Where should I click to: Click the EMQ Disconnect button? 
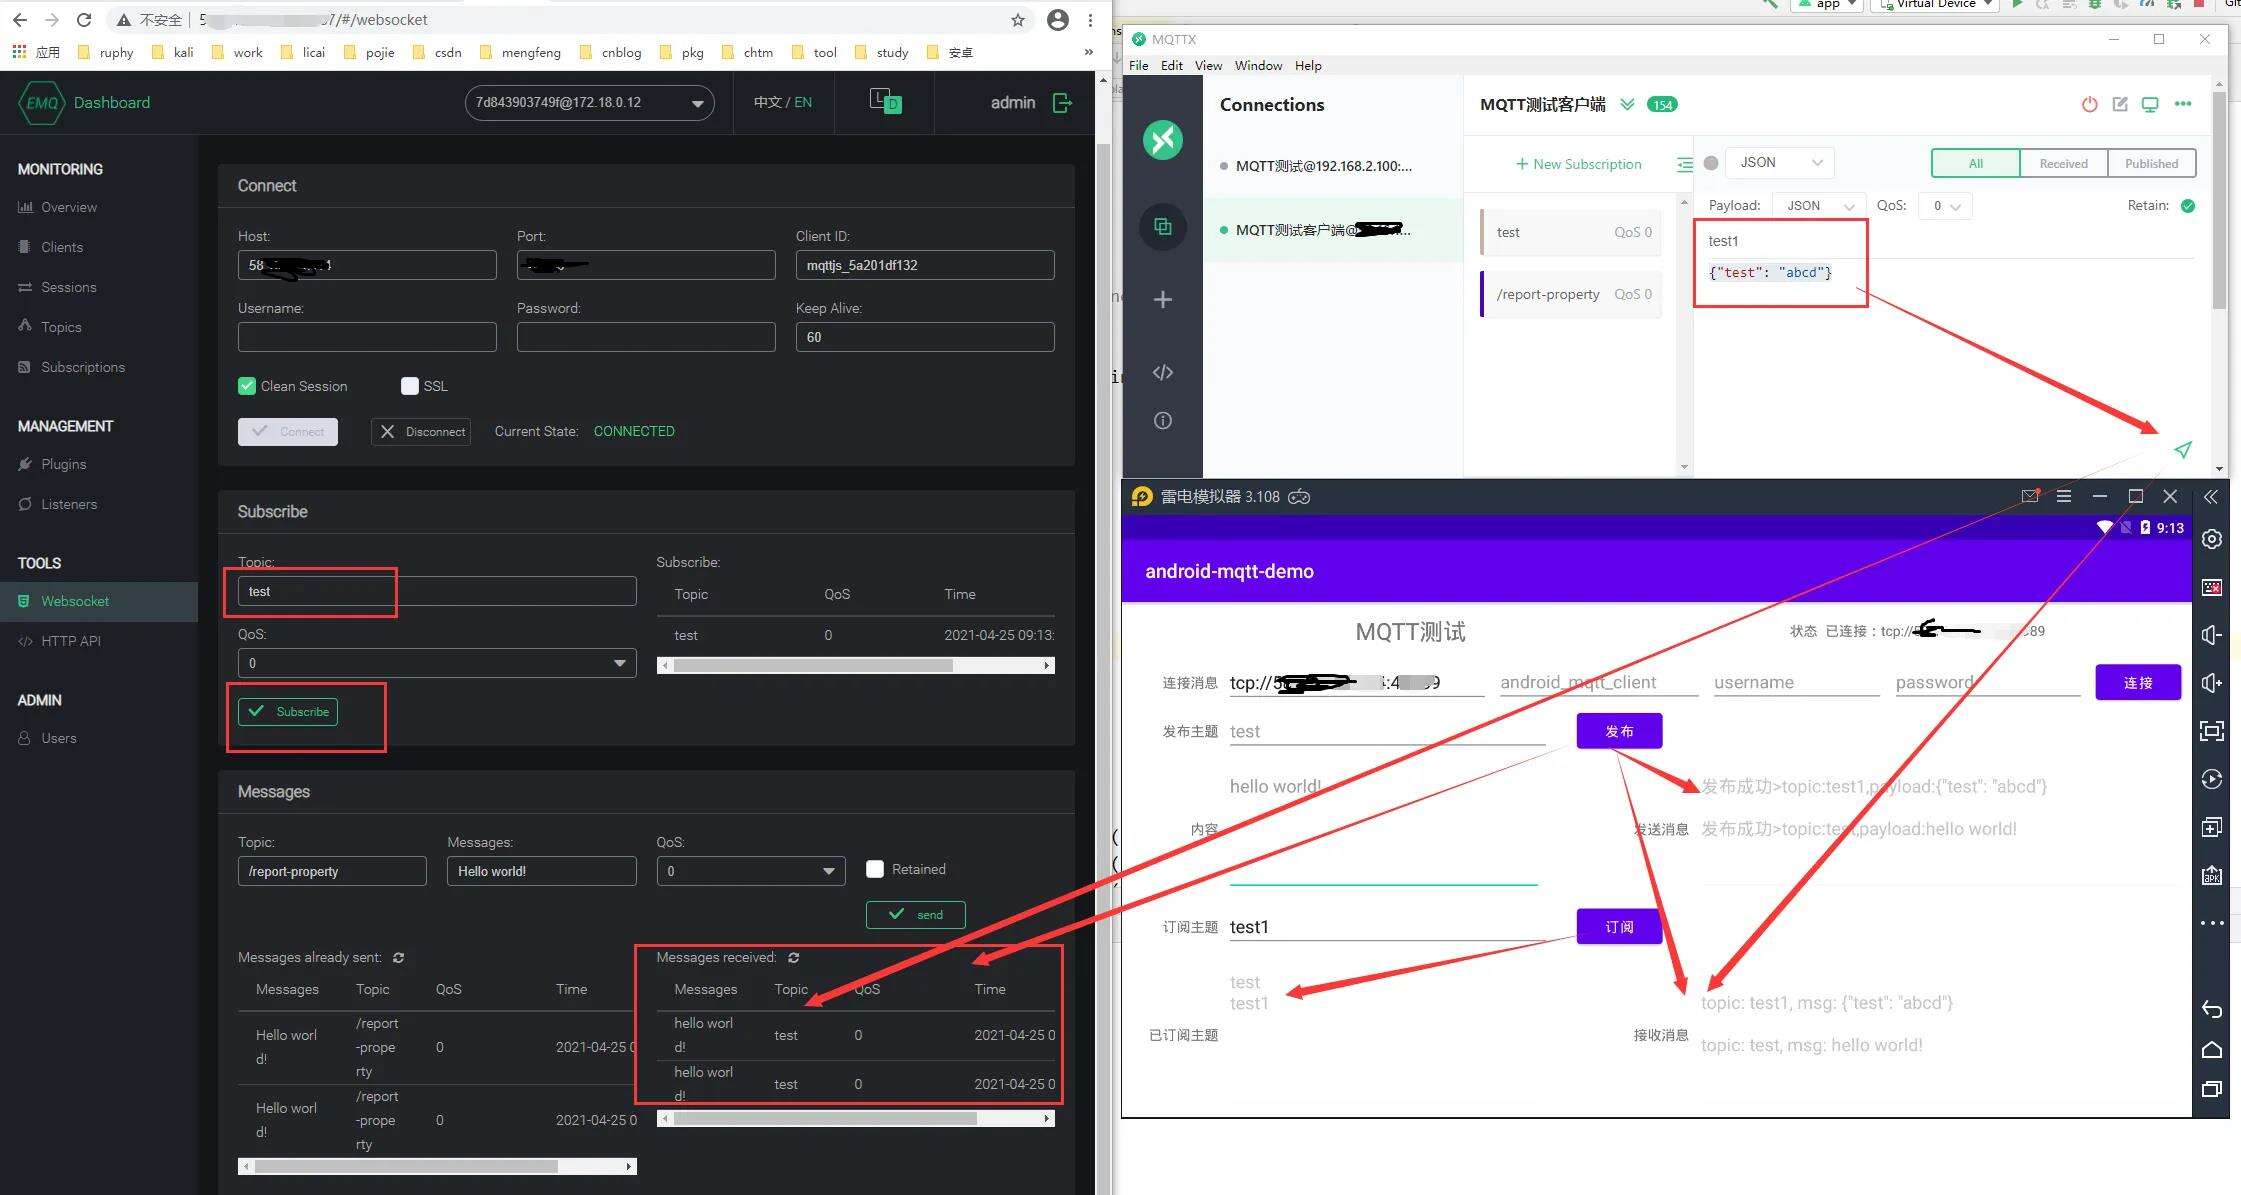click(421, 432)
